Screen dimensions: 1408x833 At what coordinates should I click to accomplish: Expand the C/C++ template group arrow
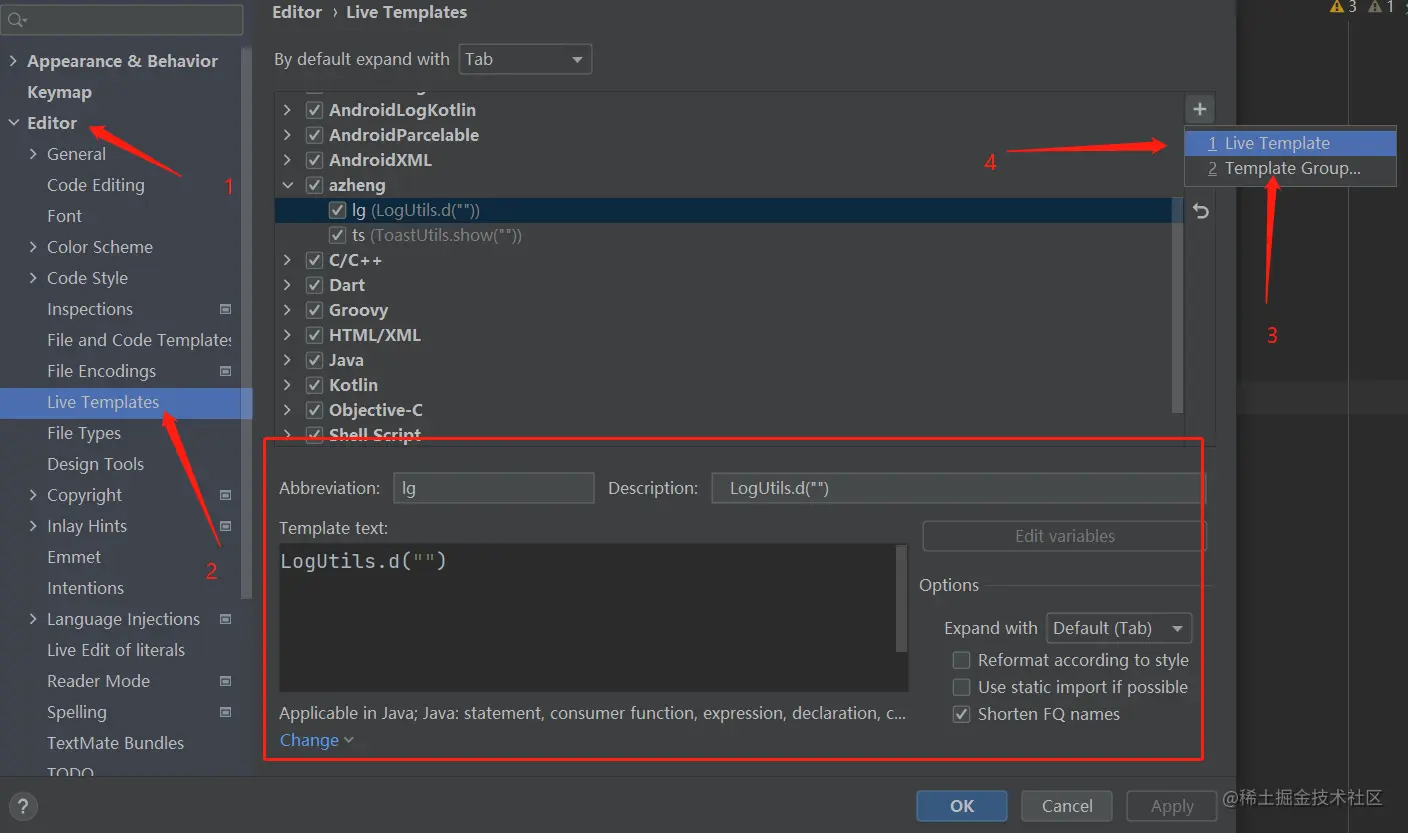coord(288,260)
